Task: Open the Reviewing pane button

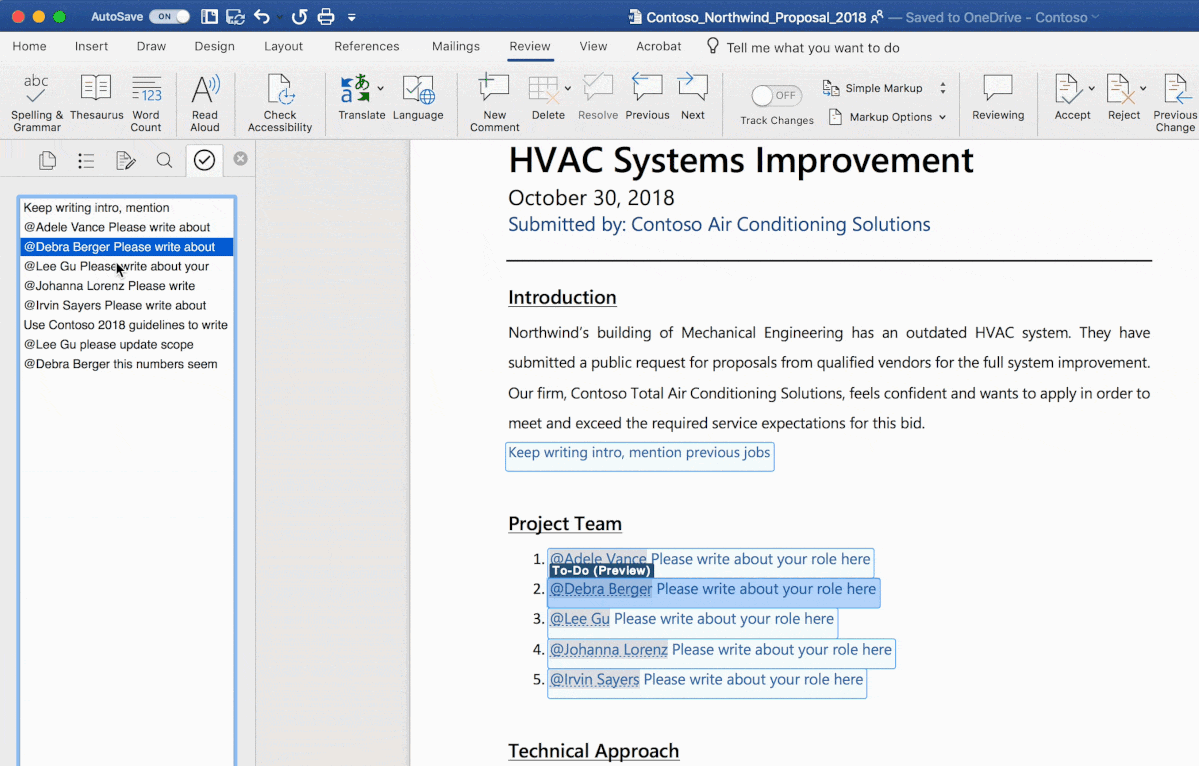Action: (998, 97)
